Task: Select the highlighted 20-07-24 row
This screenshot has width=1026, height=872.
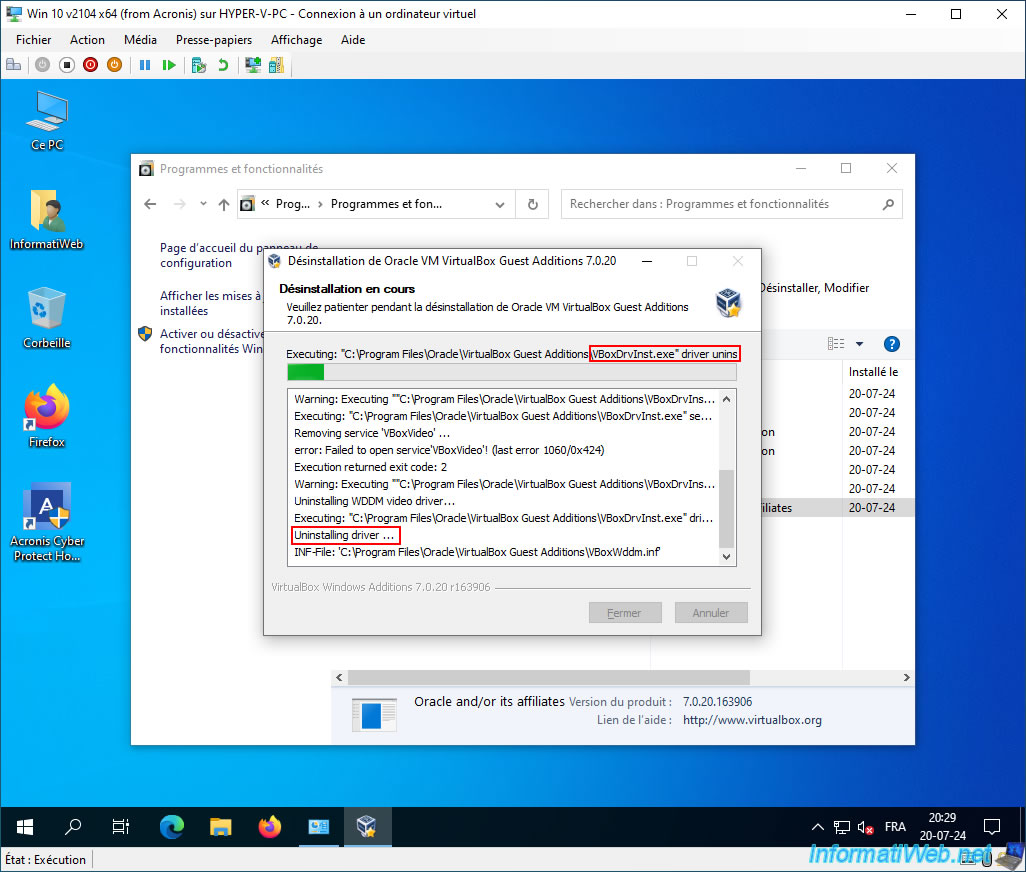Action: (x=872, y=508)
